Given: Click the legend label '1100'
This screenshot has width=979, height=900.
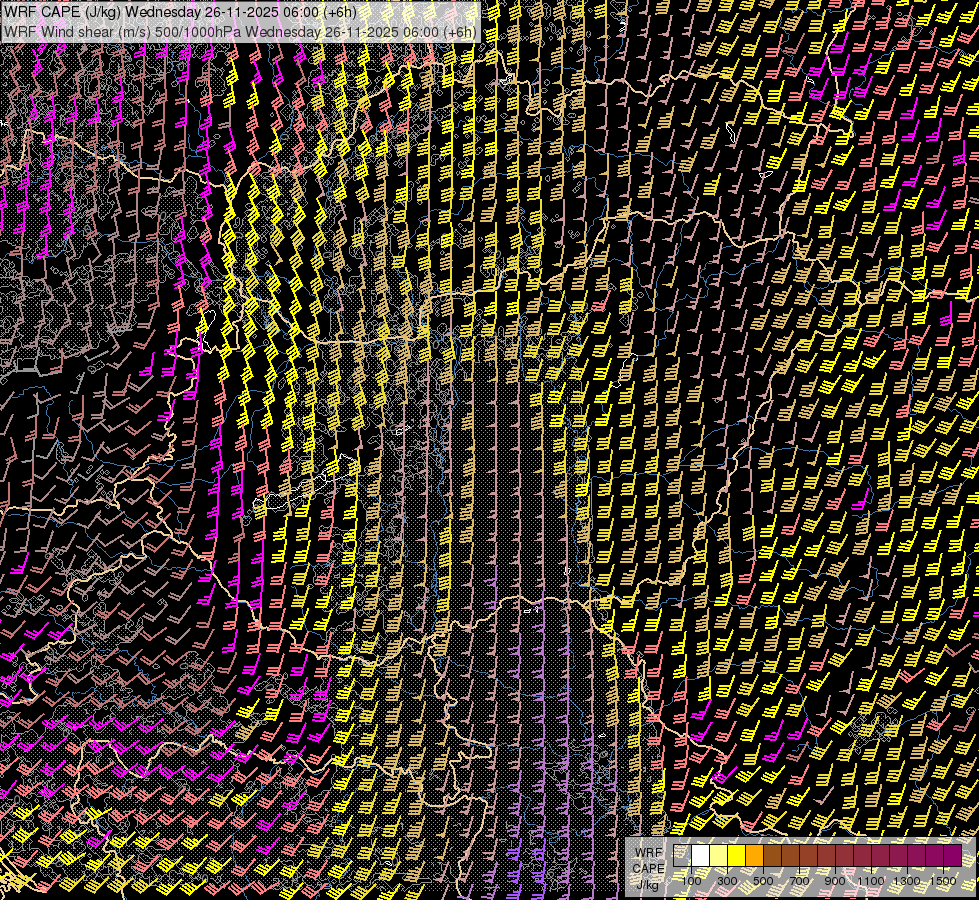Looking at the screenshot, I should (871, 881).
